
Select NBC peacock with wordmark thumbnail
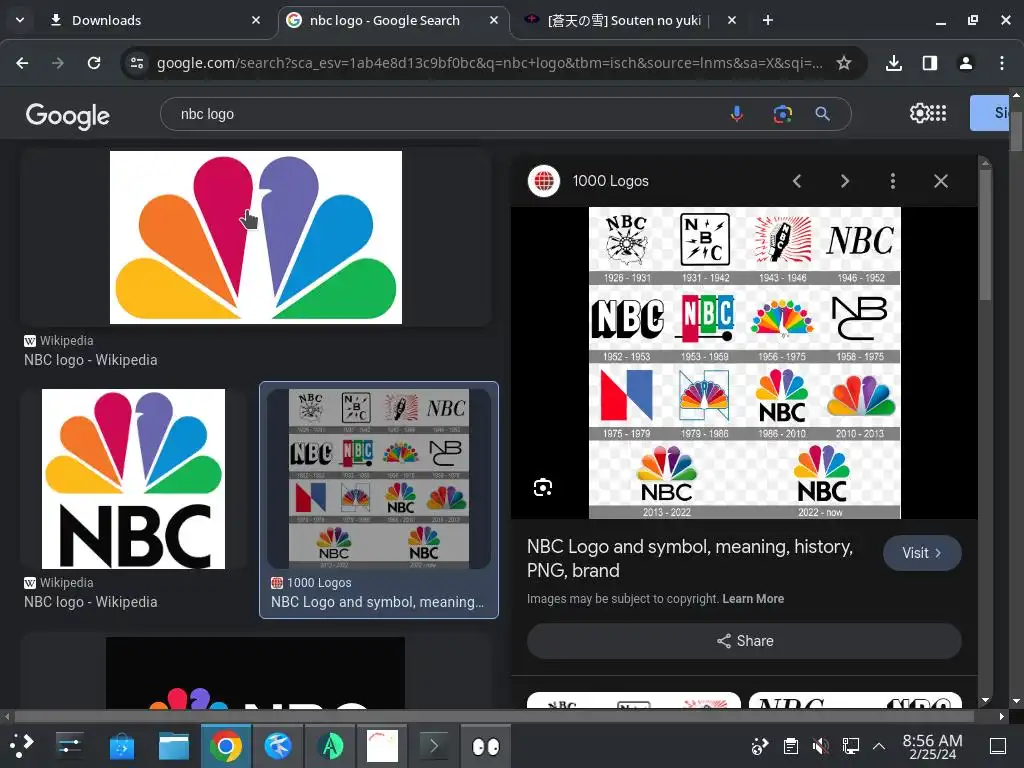click(x=133, y=479)
